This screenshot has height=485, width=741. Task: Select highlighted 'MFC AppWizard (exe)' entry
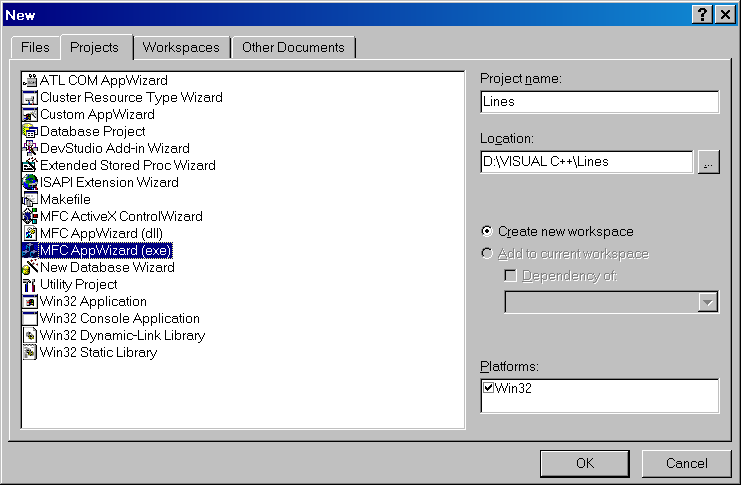click(106, 251)
